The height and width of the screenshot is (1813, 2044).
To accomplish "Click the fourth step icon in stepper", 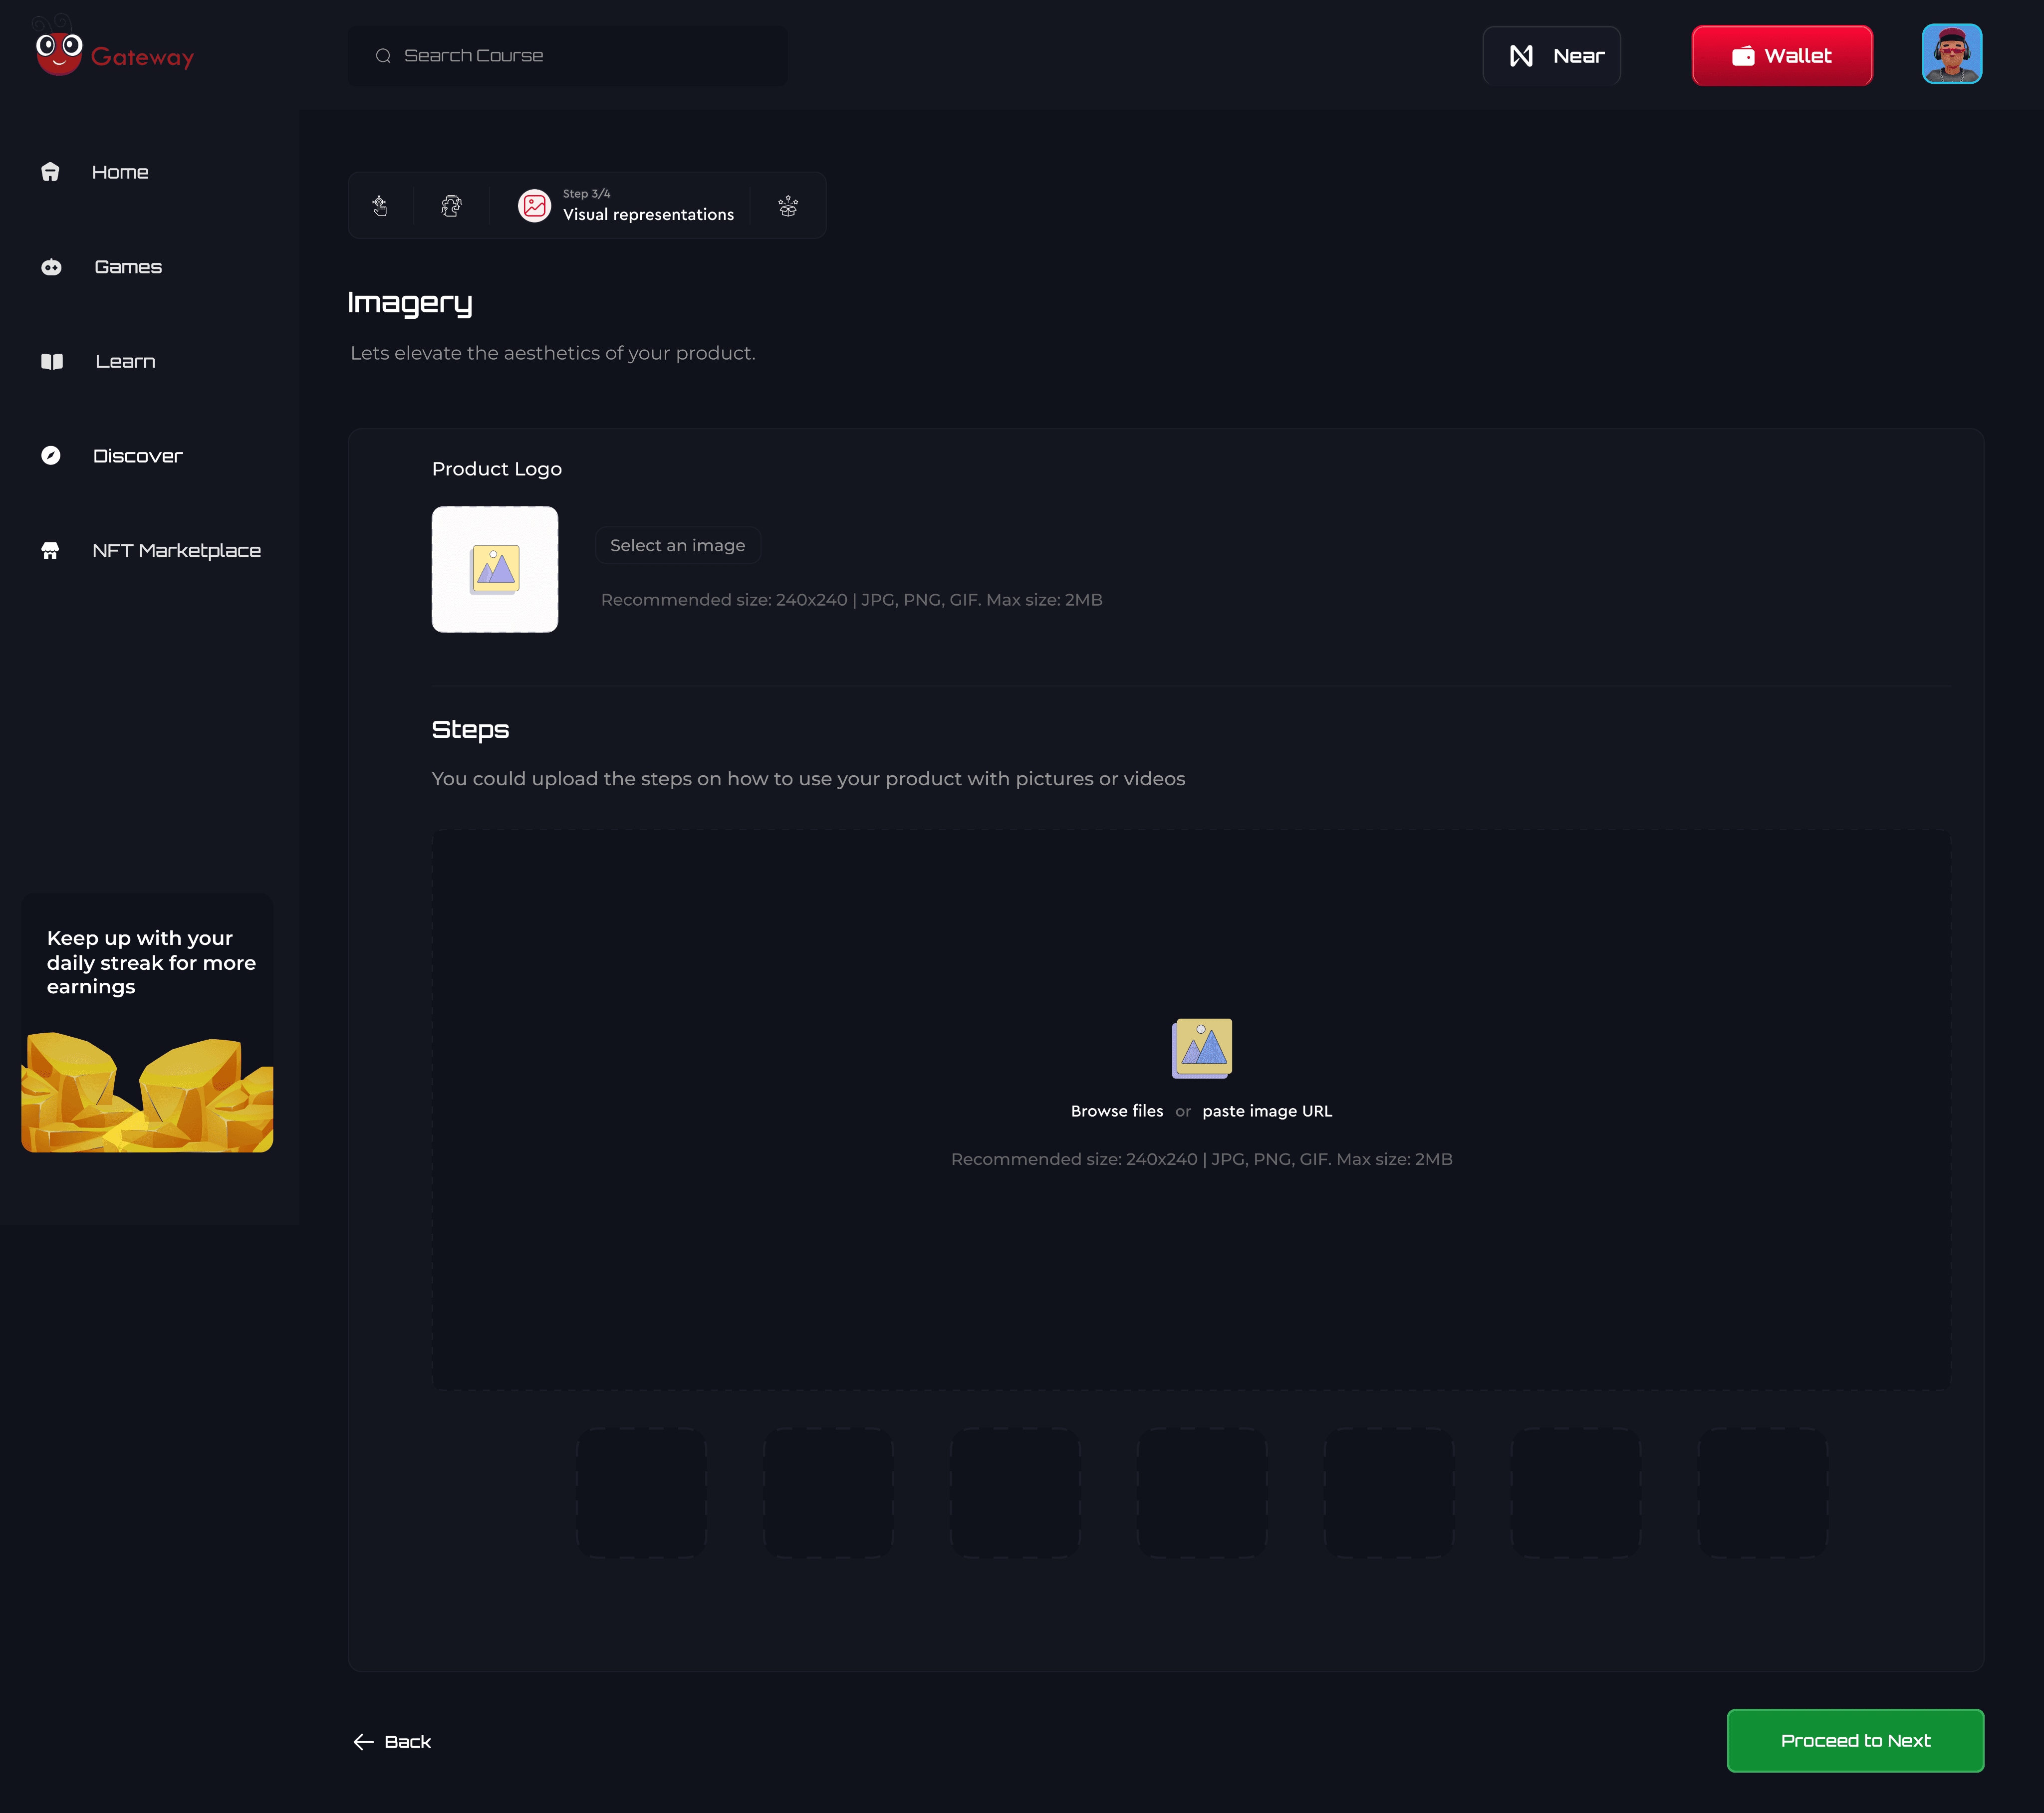I will coord(788,206).
